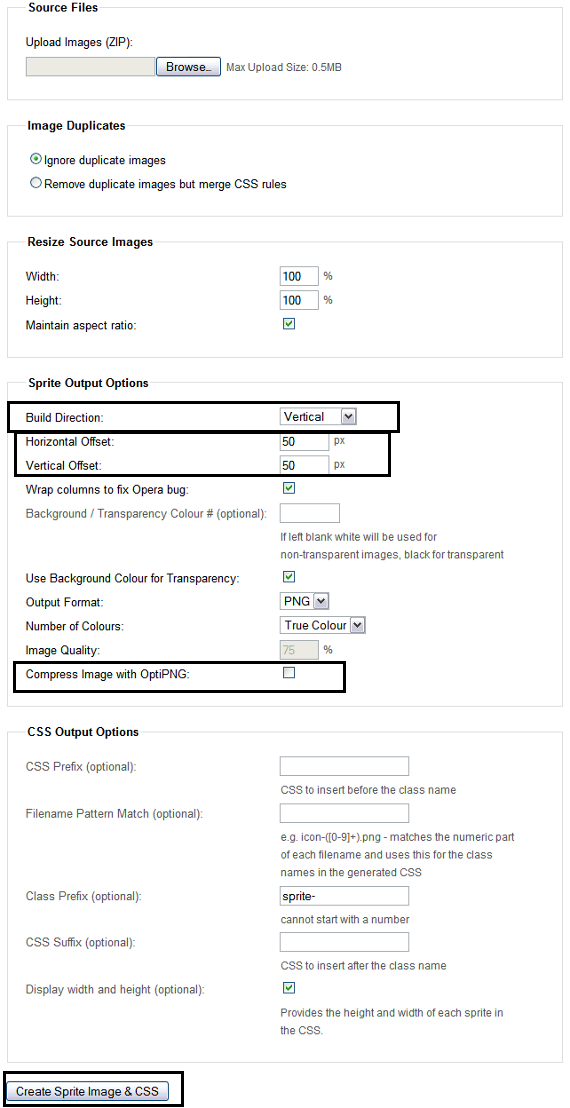Click the 'Sprite Output Options' section heading
570x1108 pixels.
coord(88,383)
